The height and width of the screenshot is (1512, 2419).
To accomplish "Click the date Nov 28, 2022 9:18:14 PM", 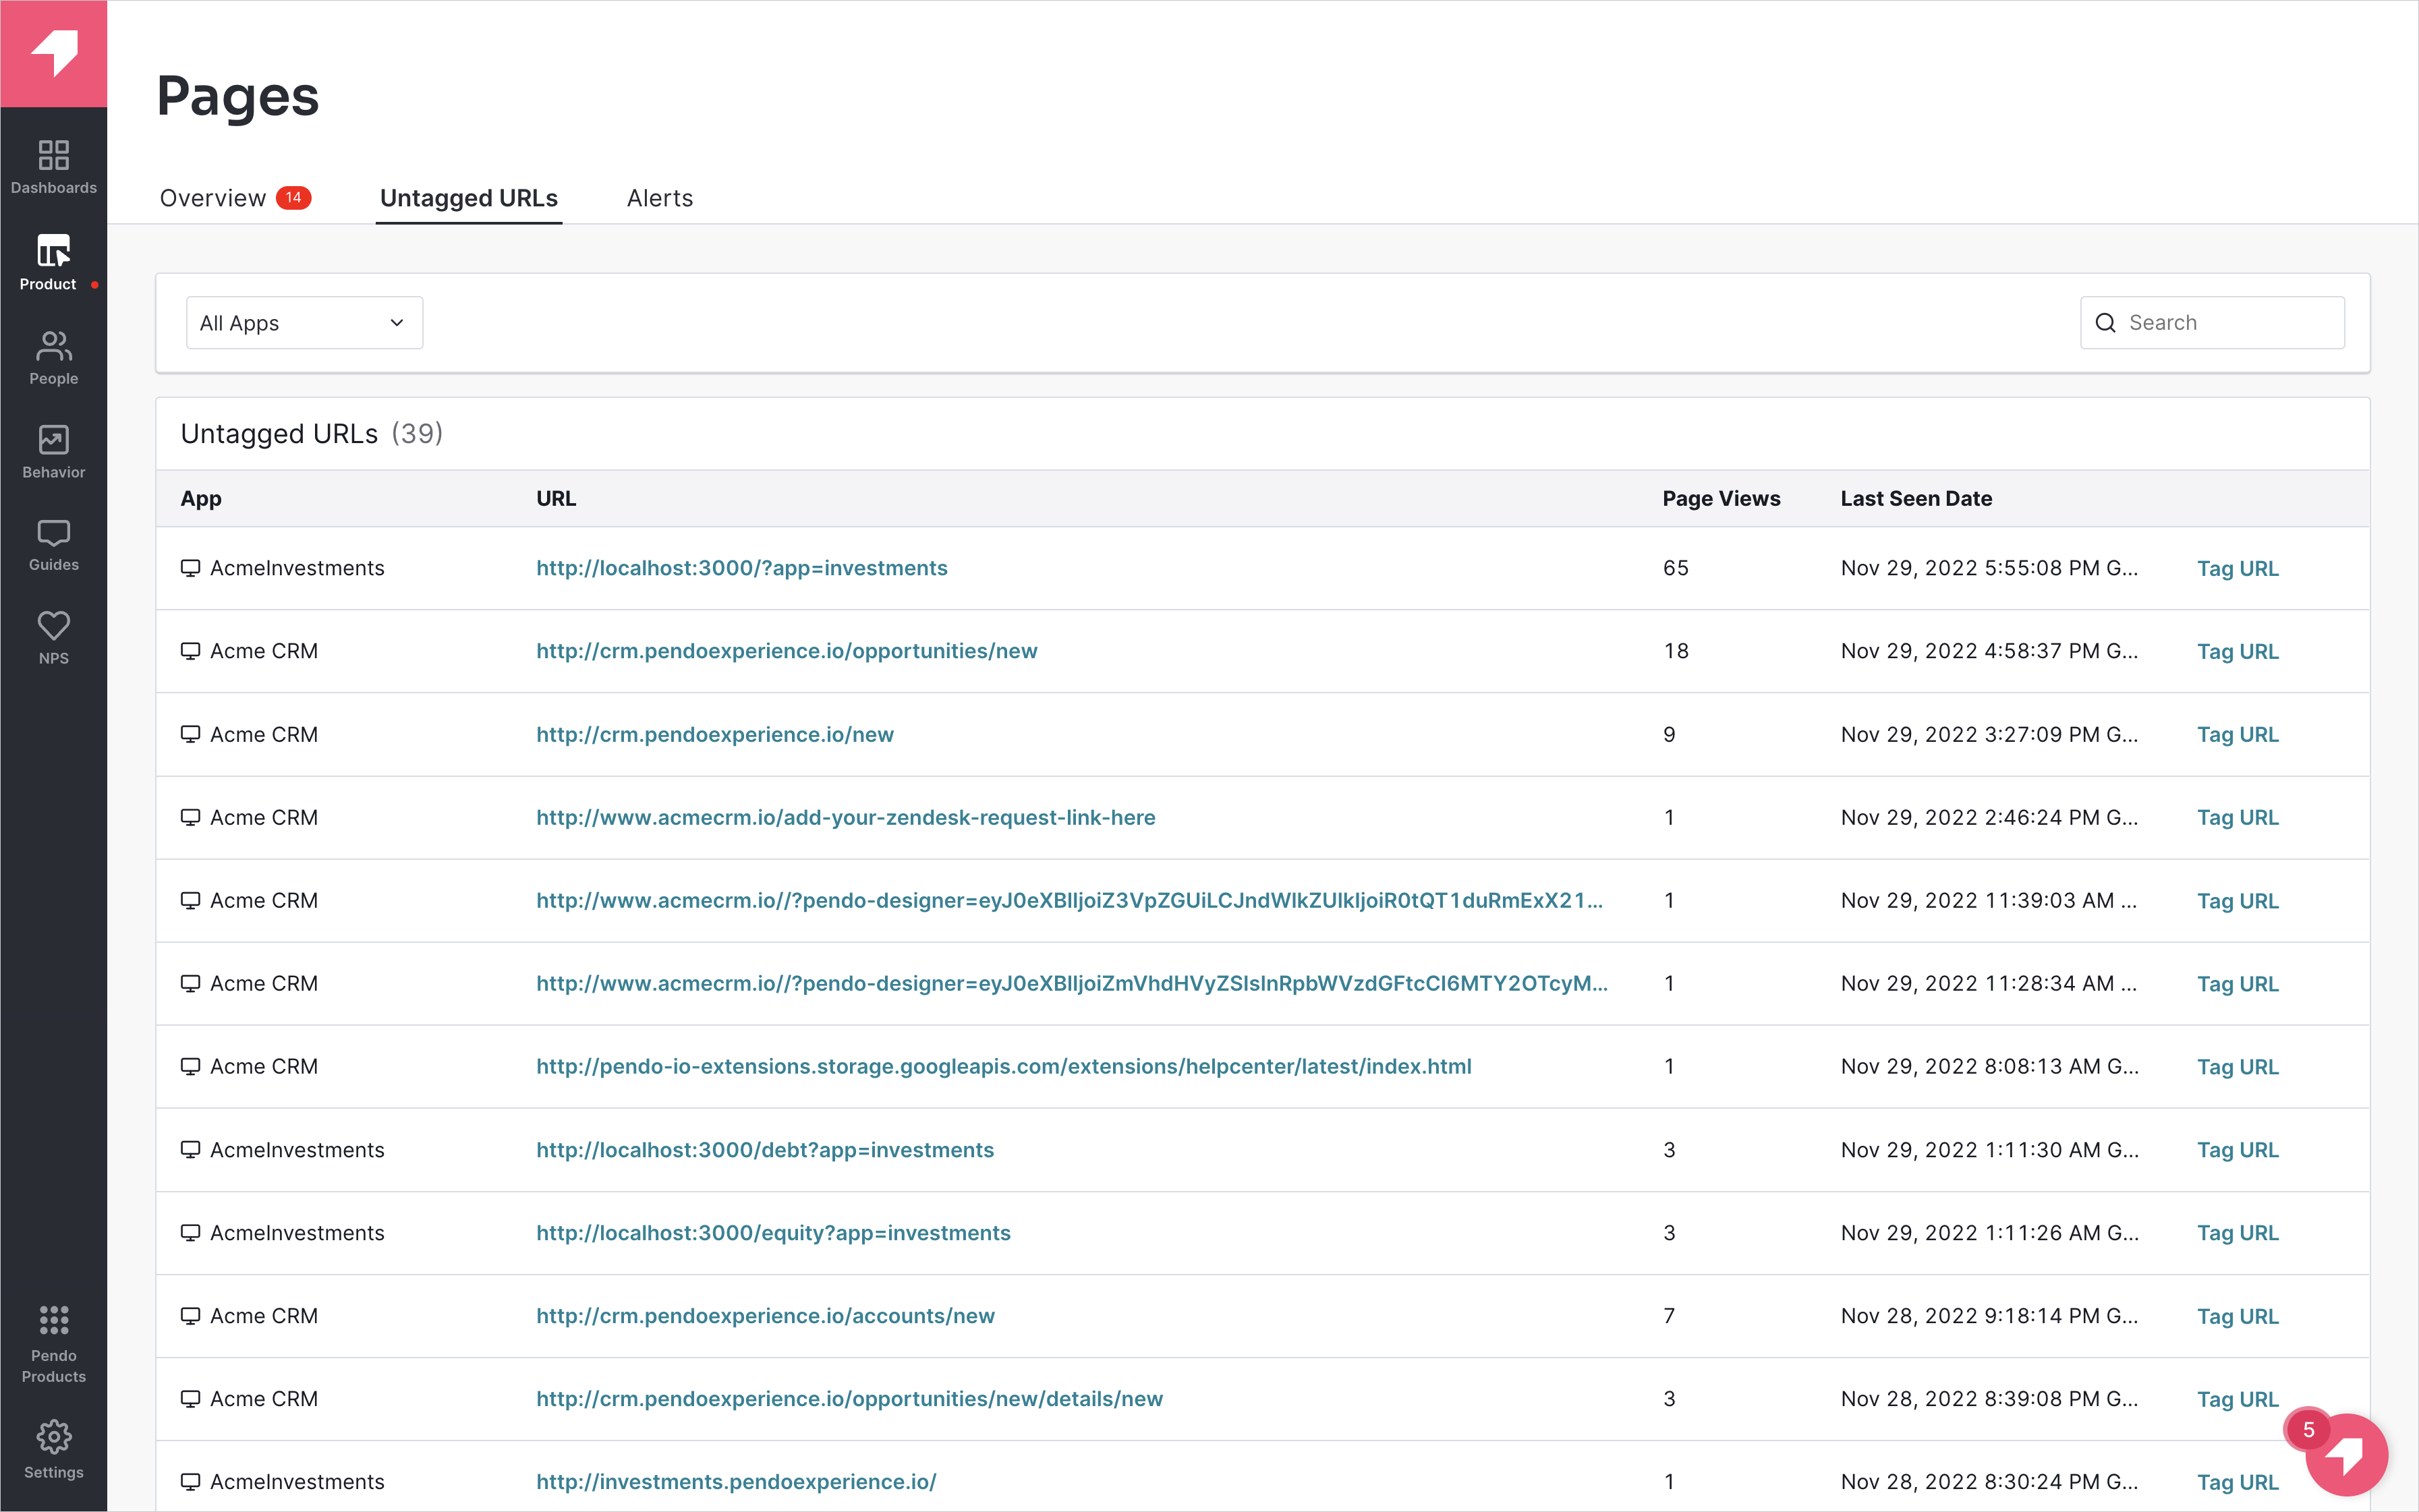I will (1989, 1316).
